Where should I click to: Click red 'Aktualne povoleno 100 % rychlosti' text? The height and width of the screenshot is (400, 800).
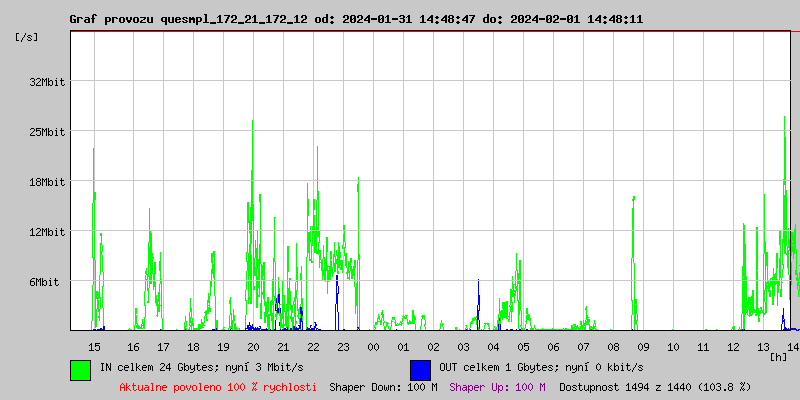coord(218,386)
